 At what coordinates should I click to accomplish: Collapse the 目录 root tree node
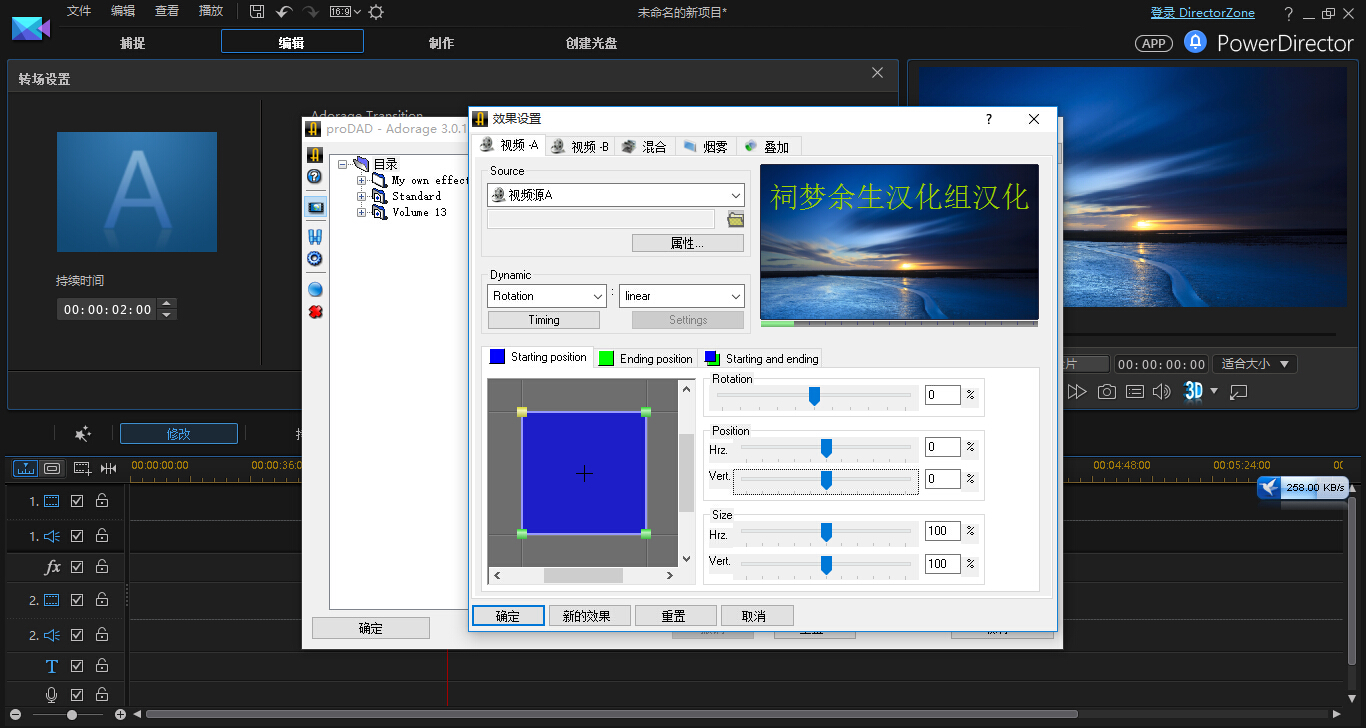[343, 164]
